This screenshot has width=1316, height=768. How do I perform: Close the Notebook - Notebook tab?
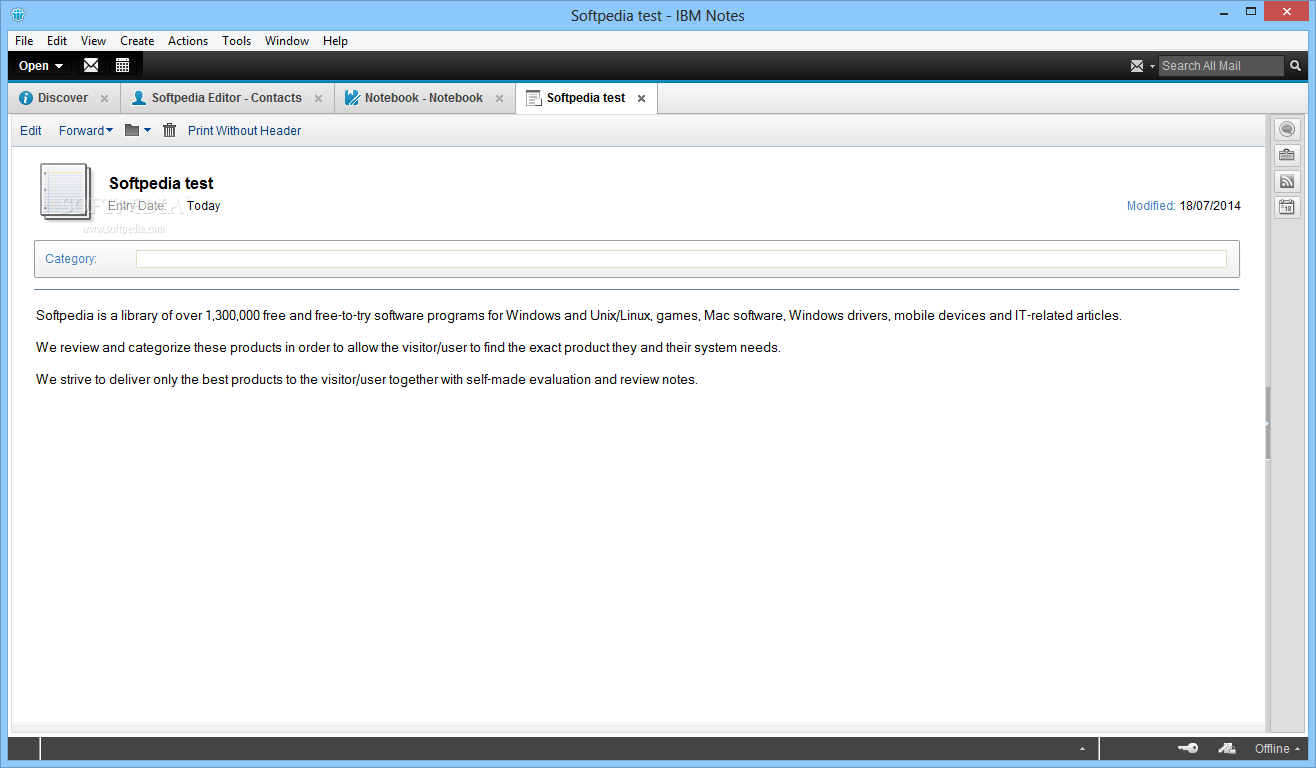pos(500,98)
